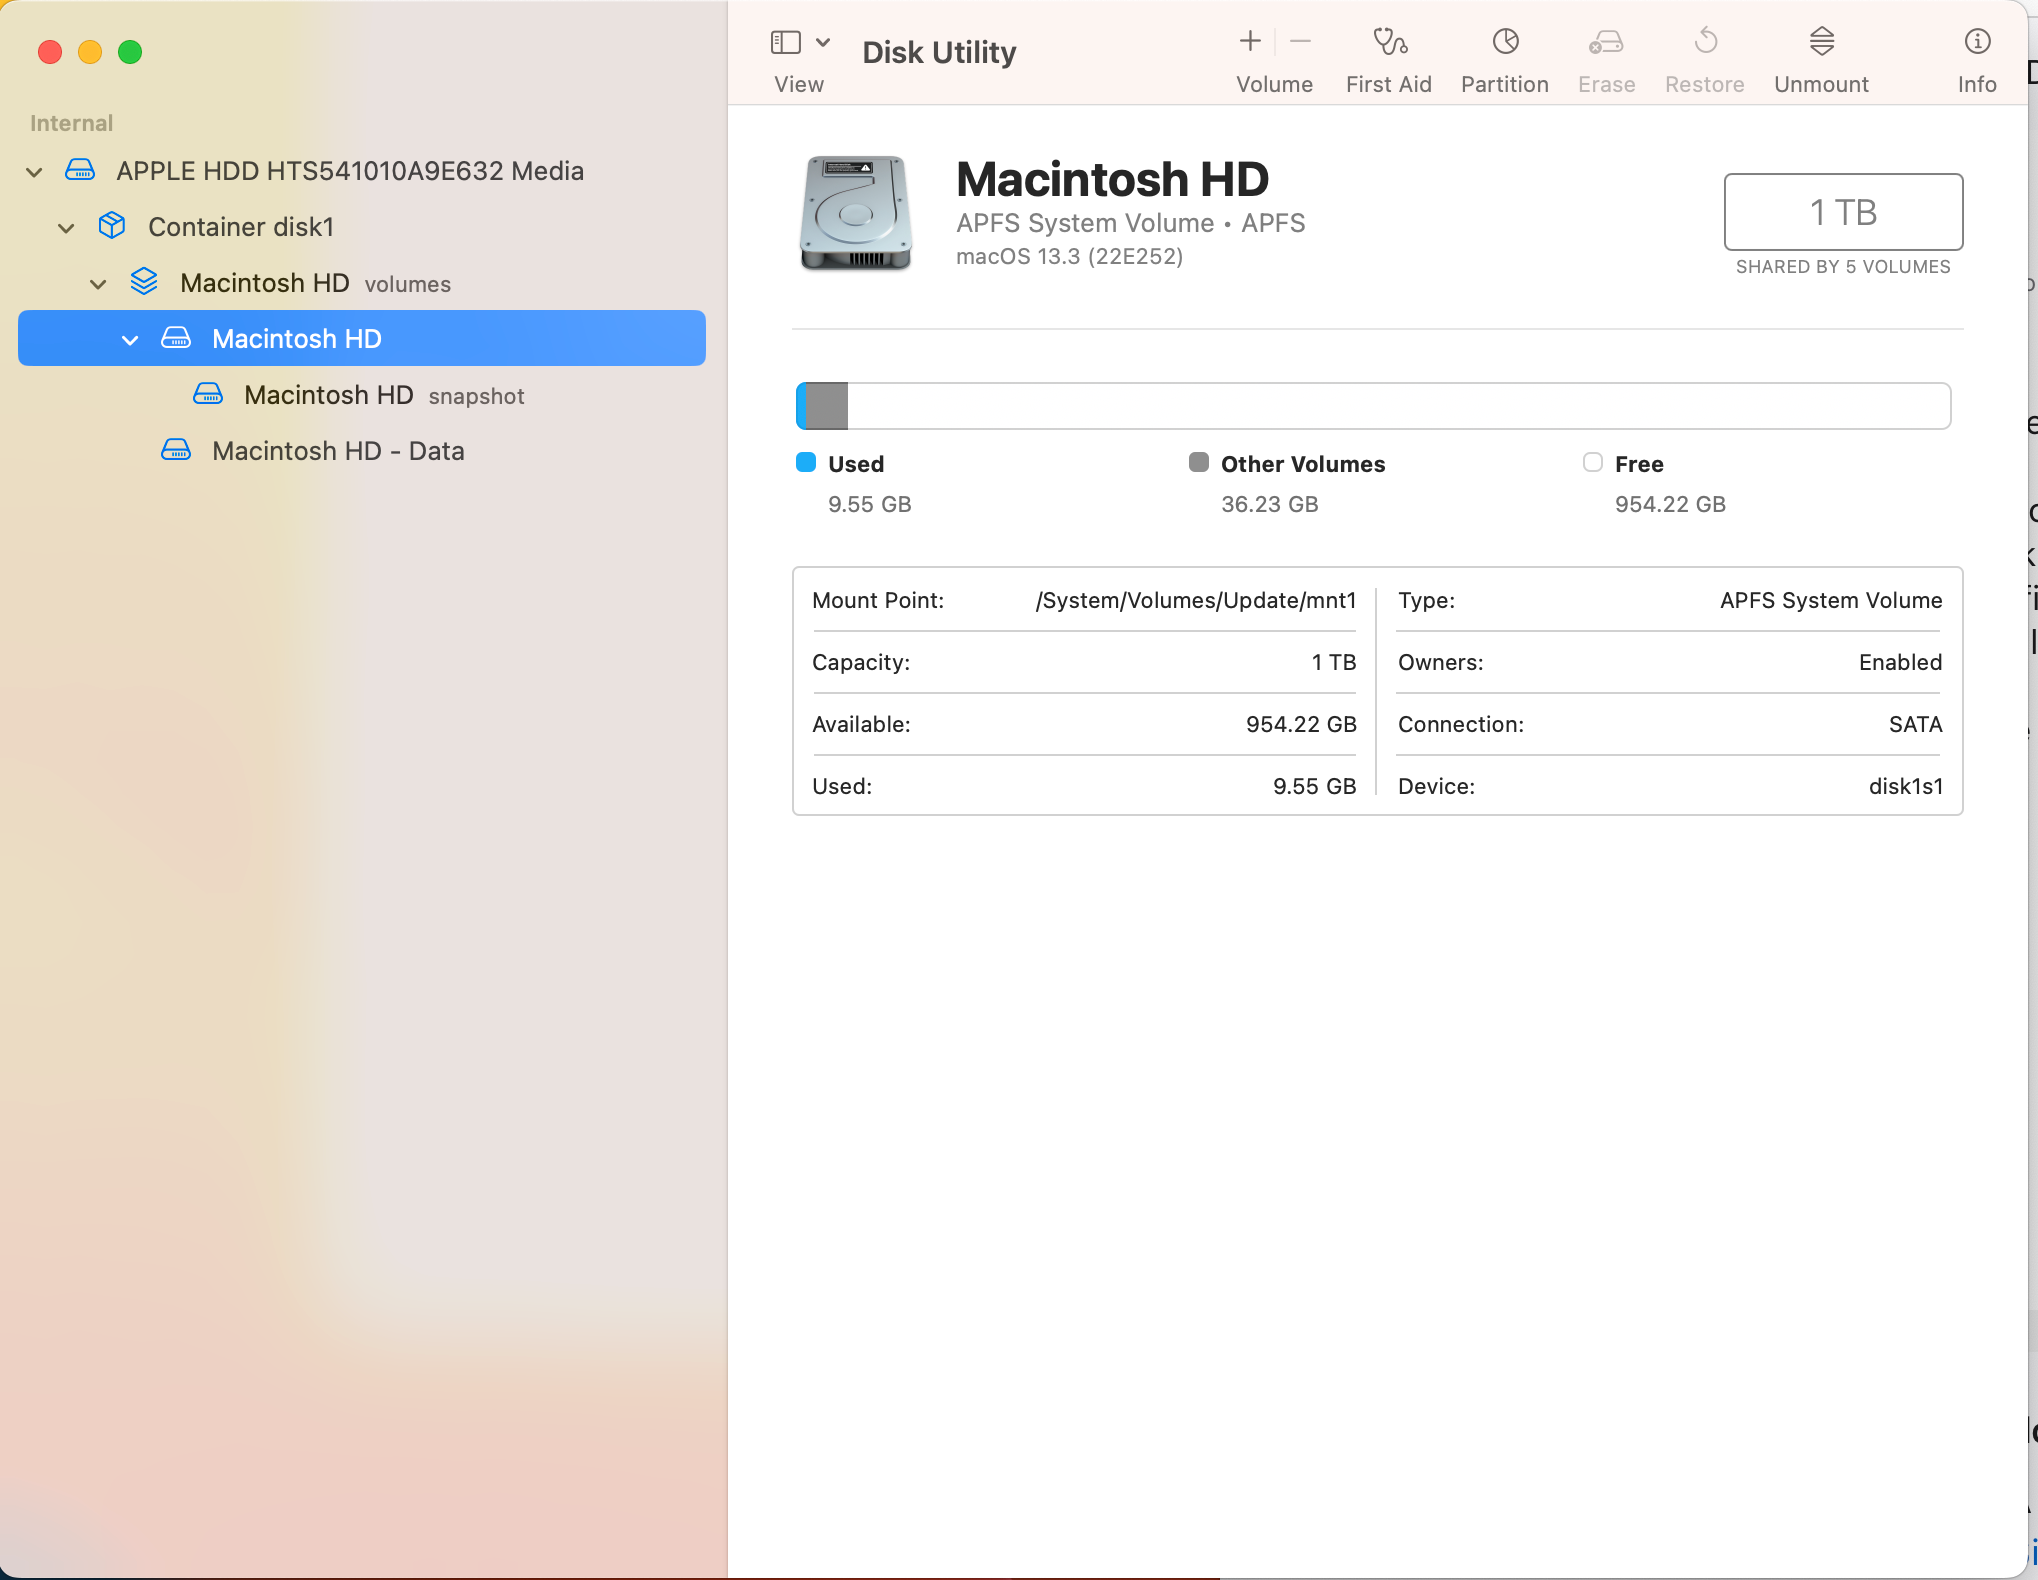Click the macOS 13.3 (22E252) version text
The height and width of the screenshot is (1580, 2038).
1069,257
